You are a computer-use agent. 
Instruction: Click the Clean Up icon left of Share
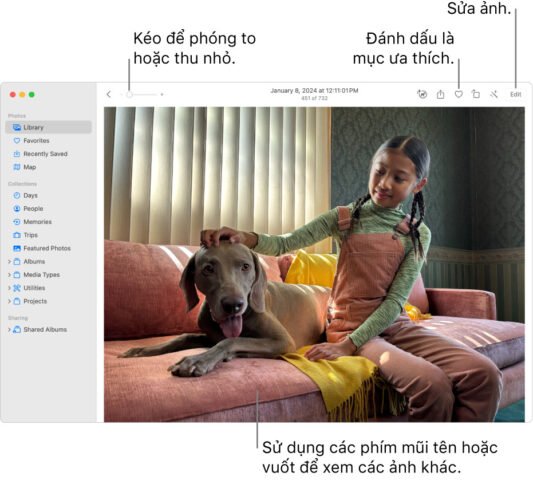tap(422, 94)
